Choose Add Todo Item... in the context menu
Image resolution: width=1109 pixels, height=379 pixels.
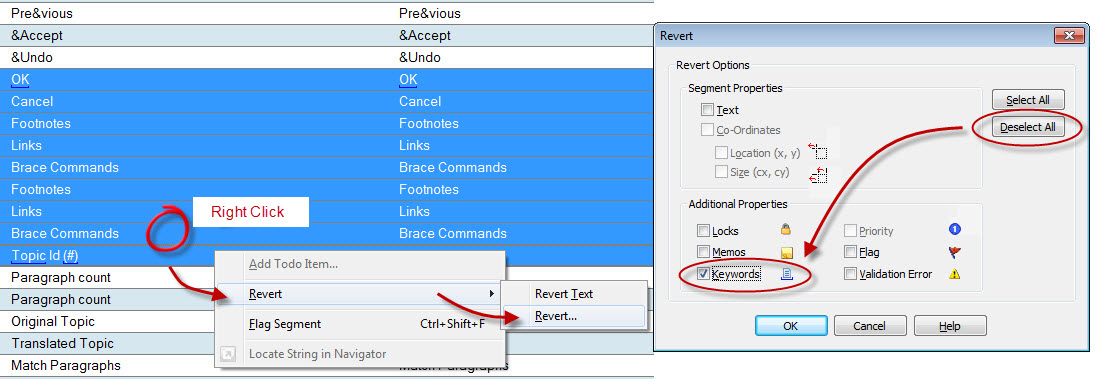click(360, 264)
